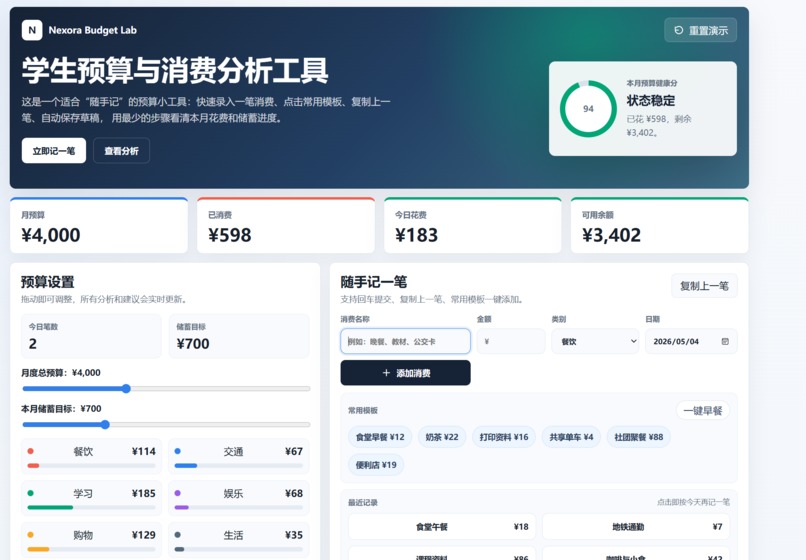
Task: Click the 生活 ¥35 category card
Action: 239,540
